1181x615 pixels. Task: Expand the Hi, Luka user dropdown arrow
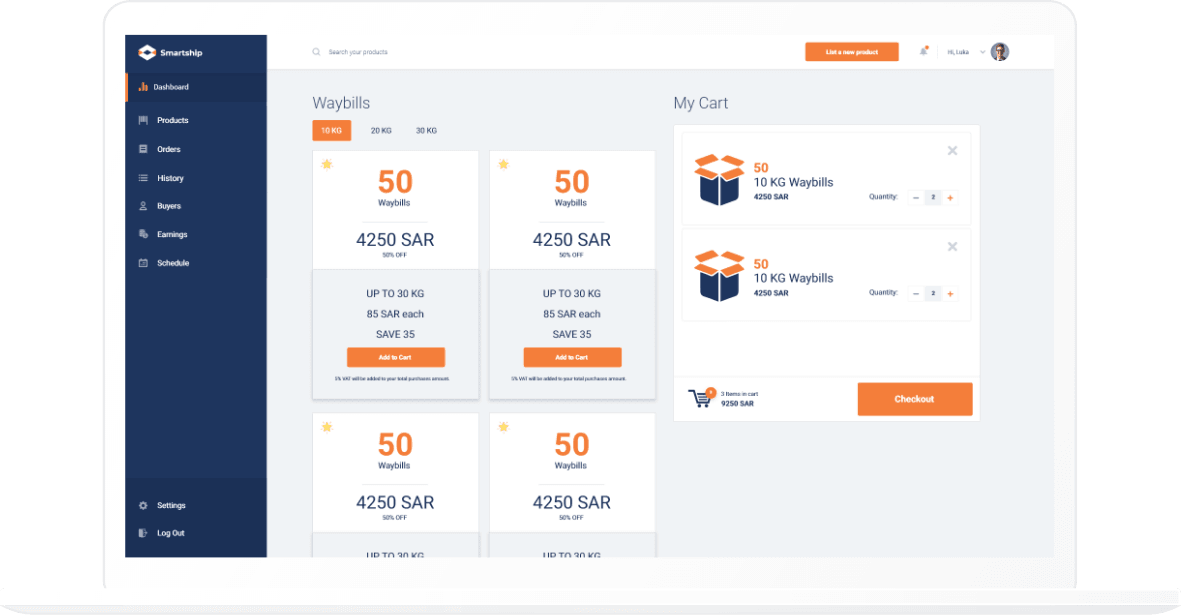(x=982, y=52)
